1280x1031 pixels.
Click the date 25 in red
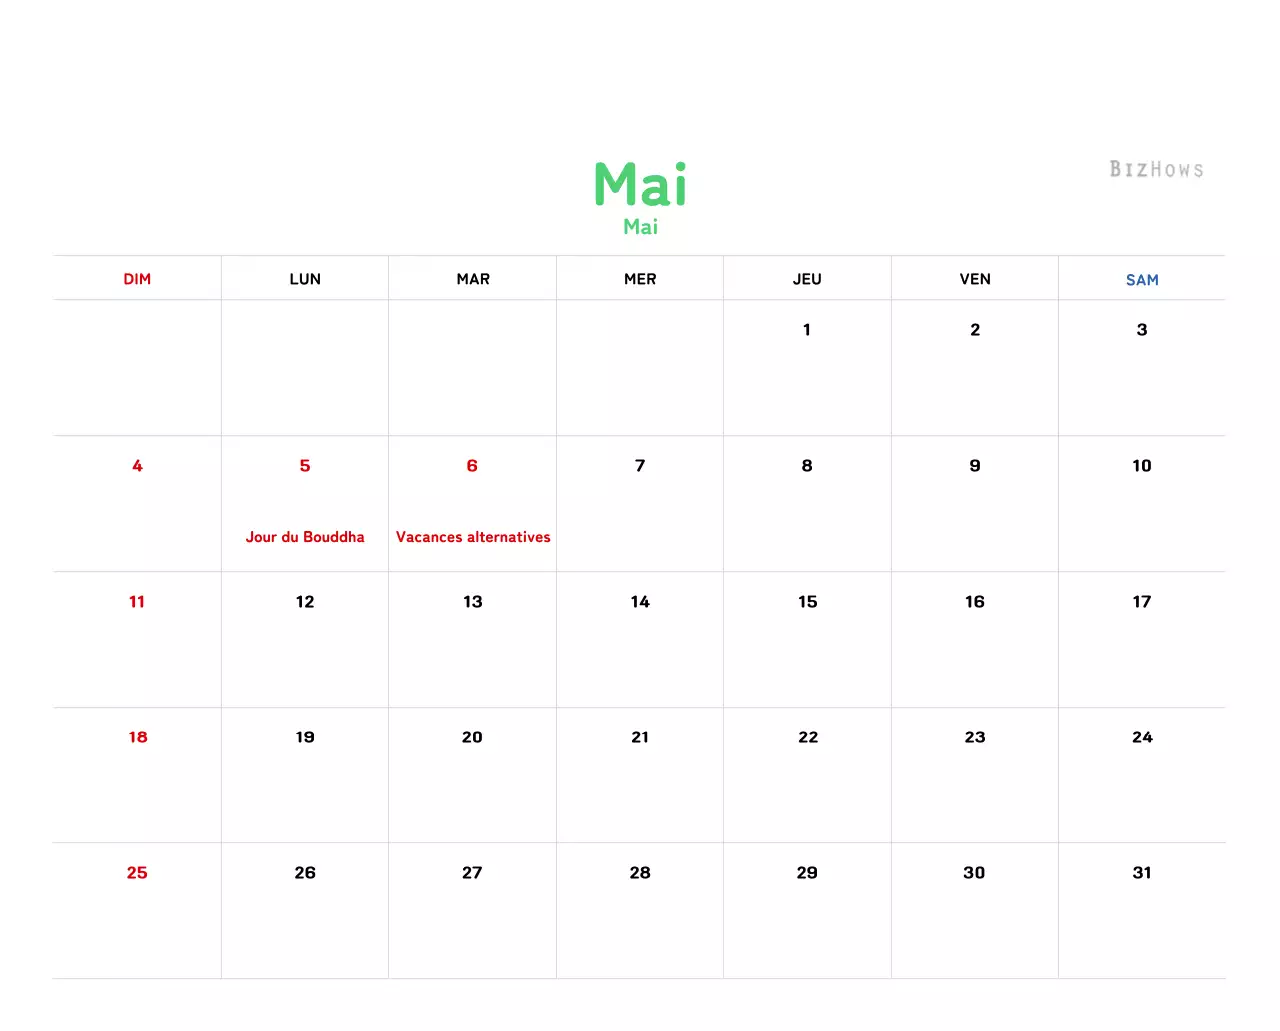coord(137,872)
